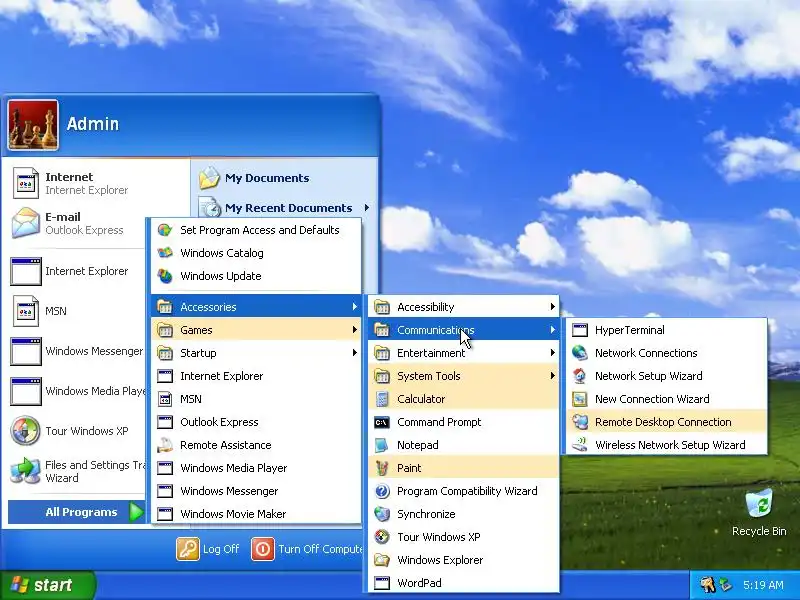Click the Windows Explorer folder icon
The image size is (800, 600).
pos(382,560)
